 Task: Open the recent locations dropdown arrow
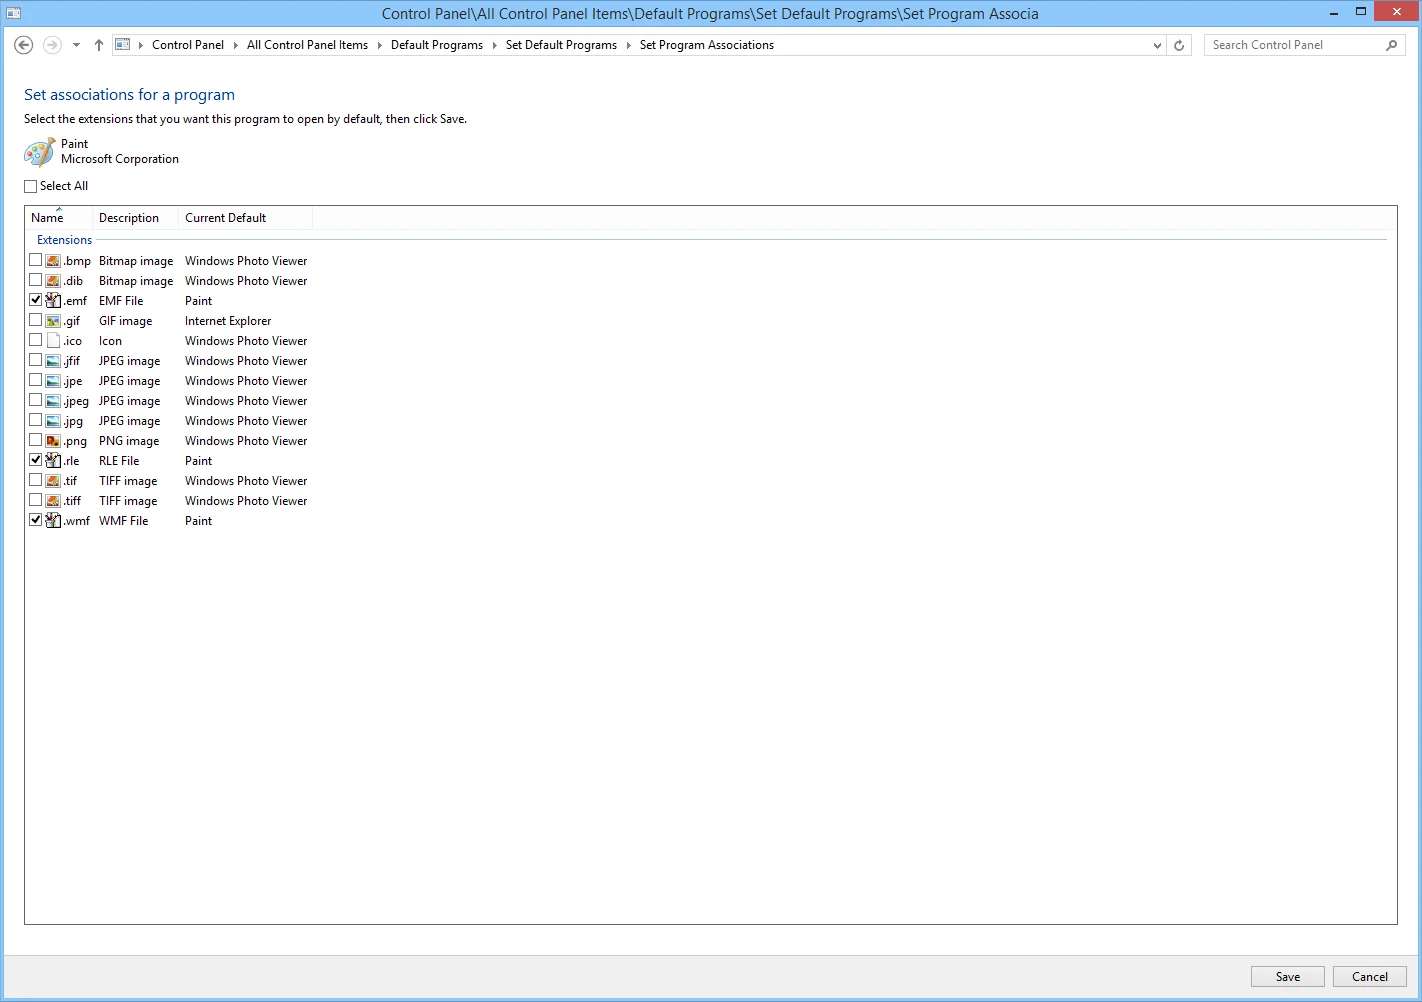click(x=76, y=45)
